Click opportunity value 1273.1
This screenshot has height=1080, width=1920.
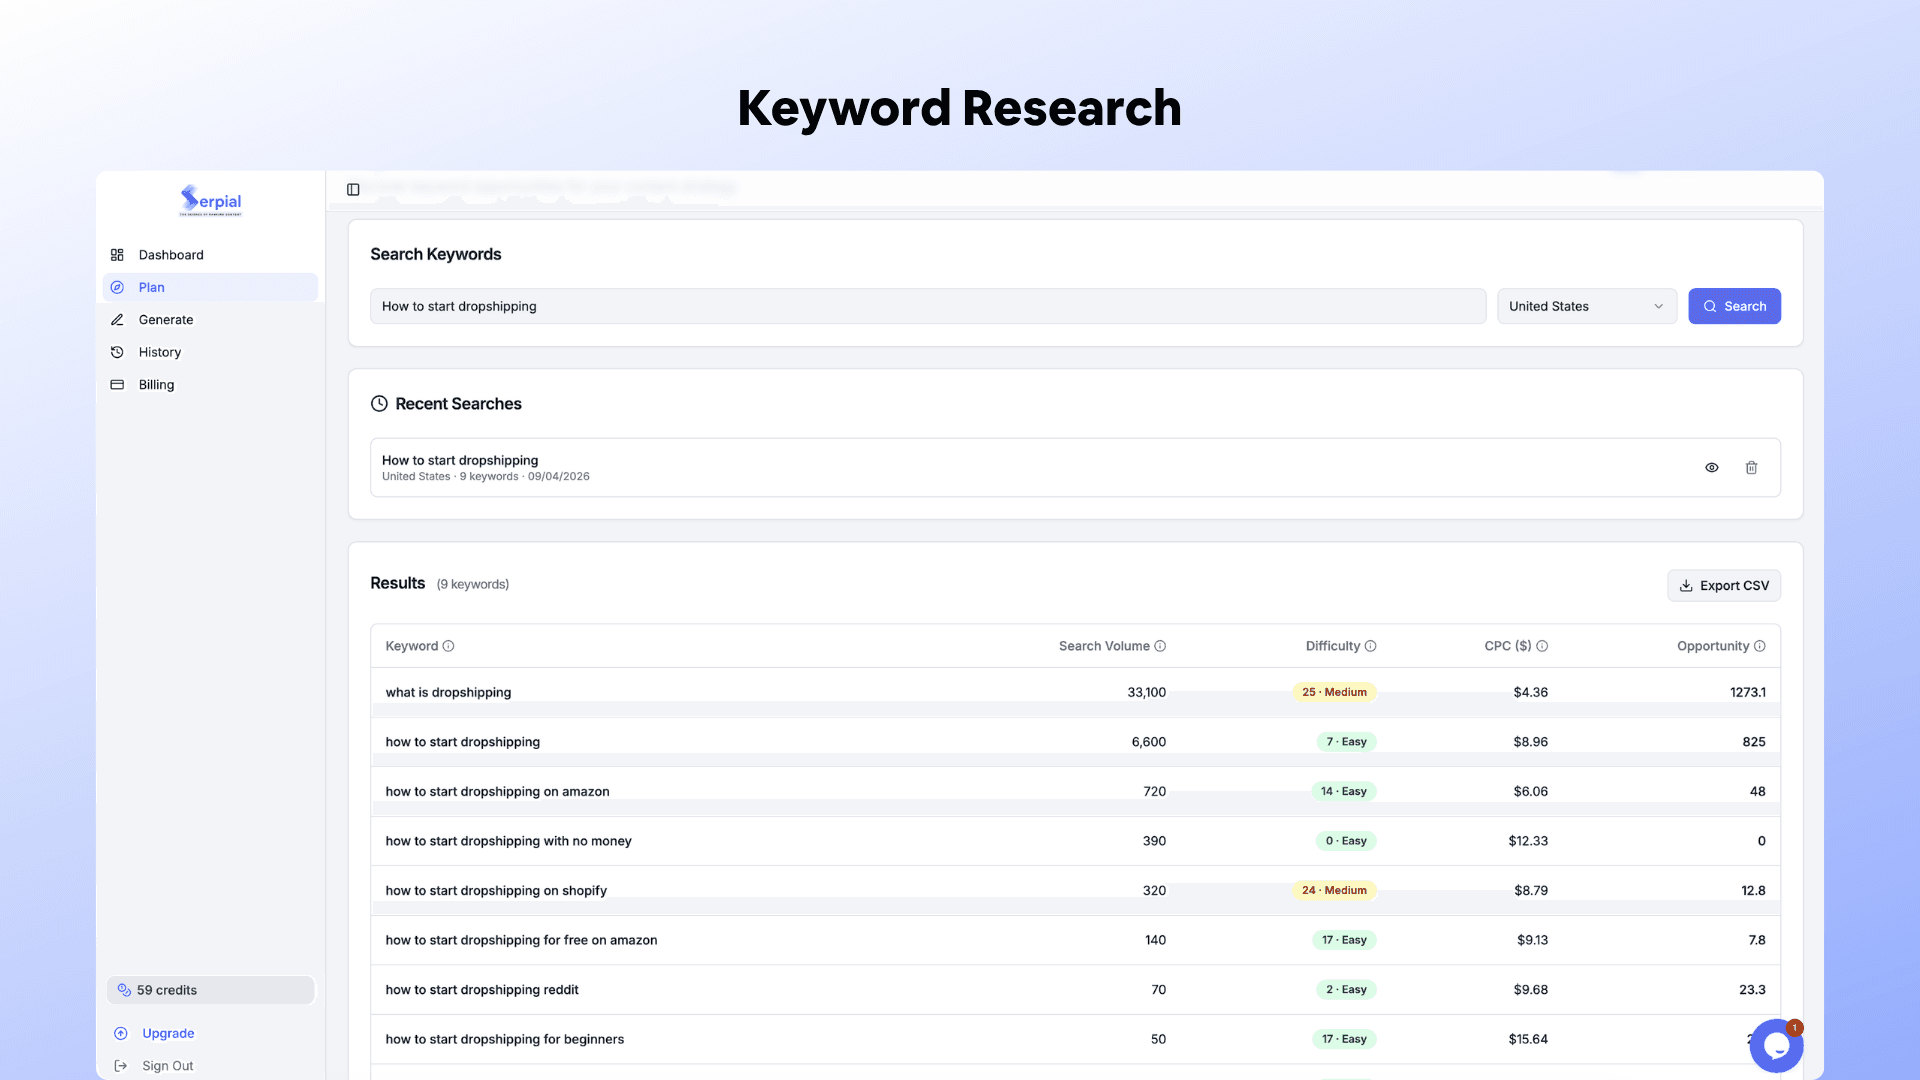pos(1748,692)
